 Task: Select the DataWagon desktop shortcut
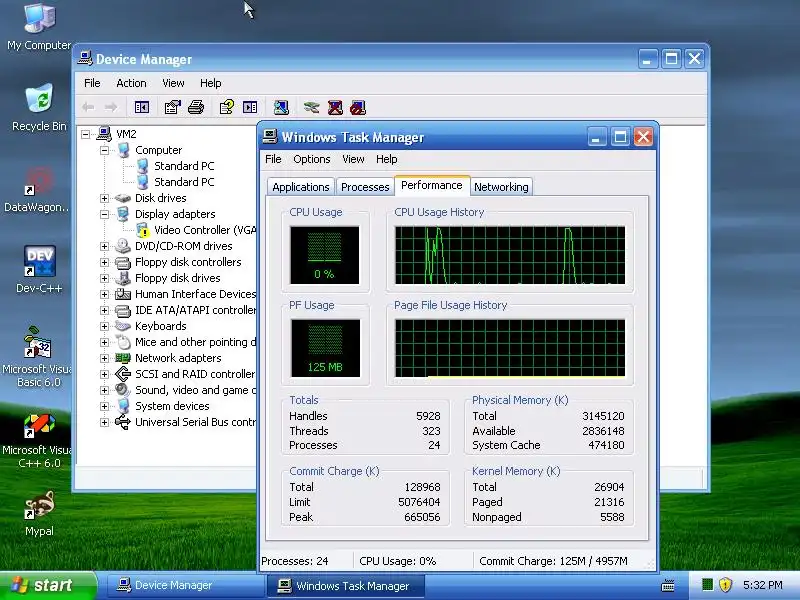[x=37, y=189]
